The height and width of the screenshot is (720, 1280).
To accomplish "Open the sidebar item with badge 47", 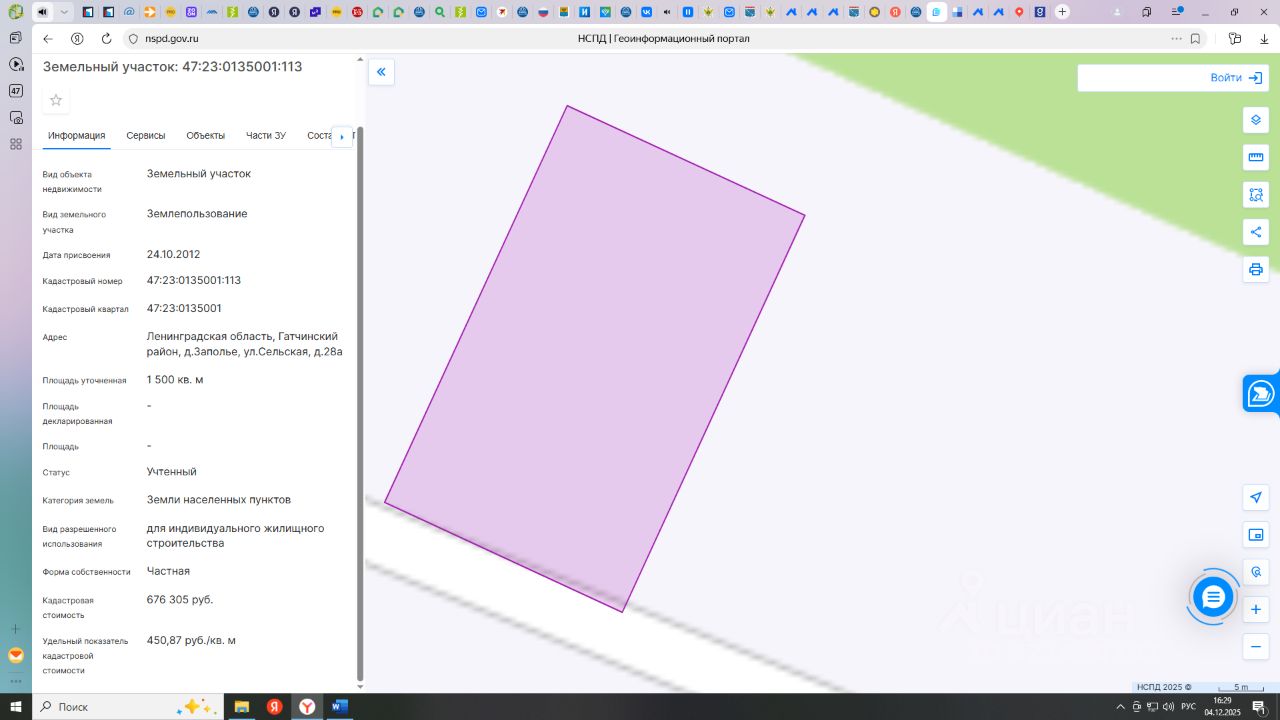I will [x=16, y=91].
